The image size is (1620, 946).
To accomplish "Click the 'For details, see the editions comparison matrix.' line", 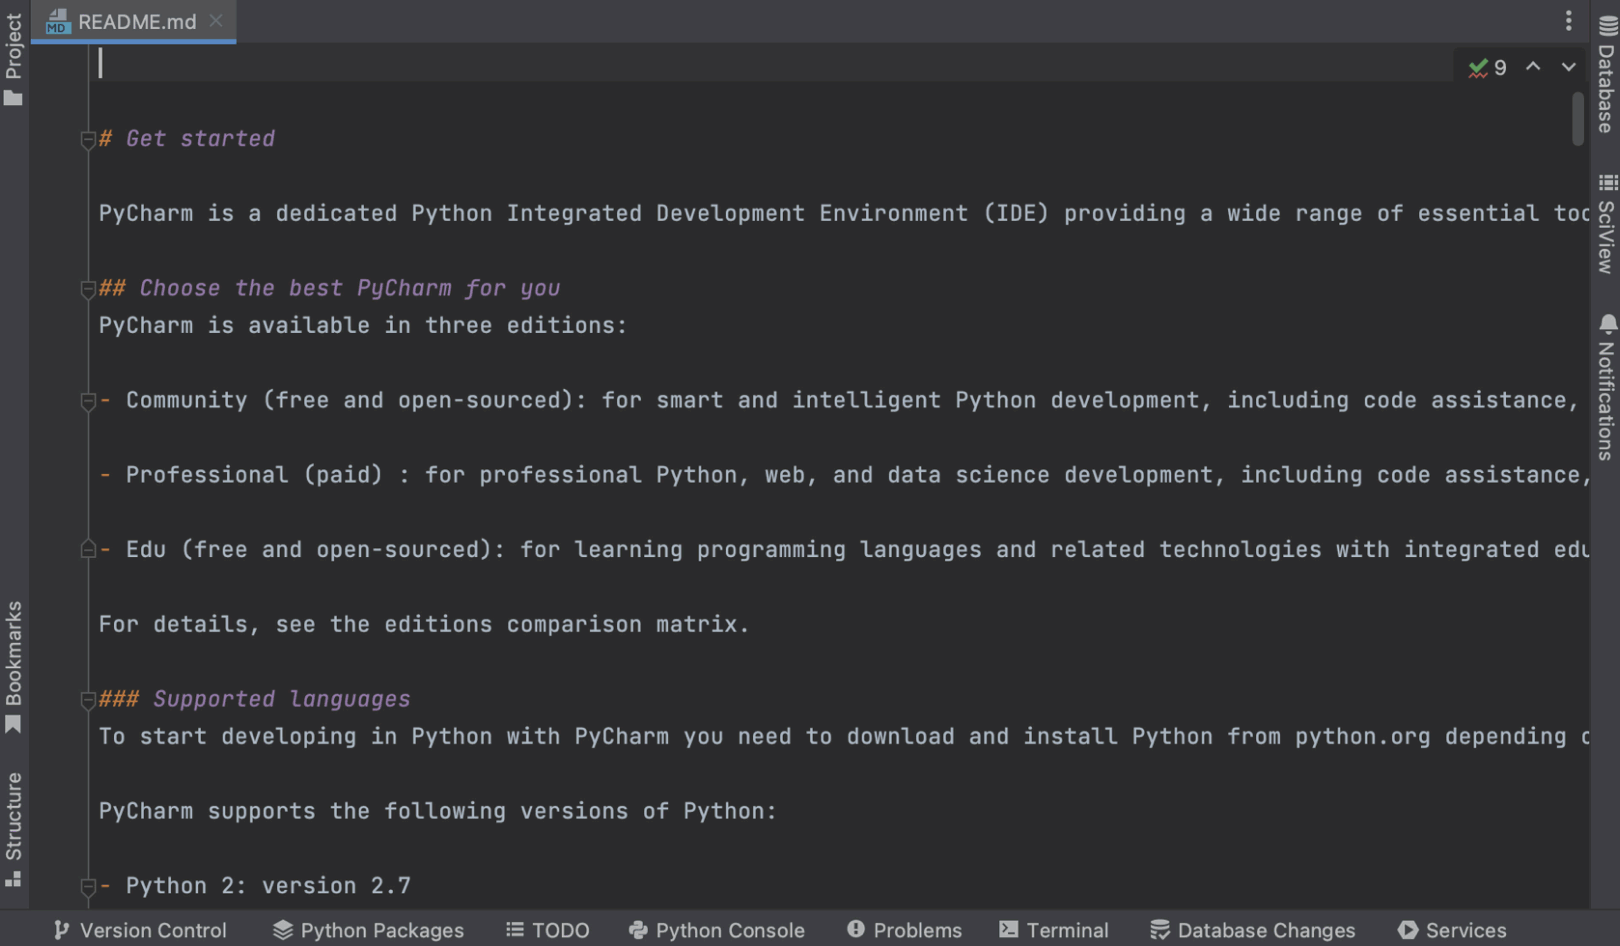I will click(424, 624).
